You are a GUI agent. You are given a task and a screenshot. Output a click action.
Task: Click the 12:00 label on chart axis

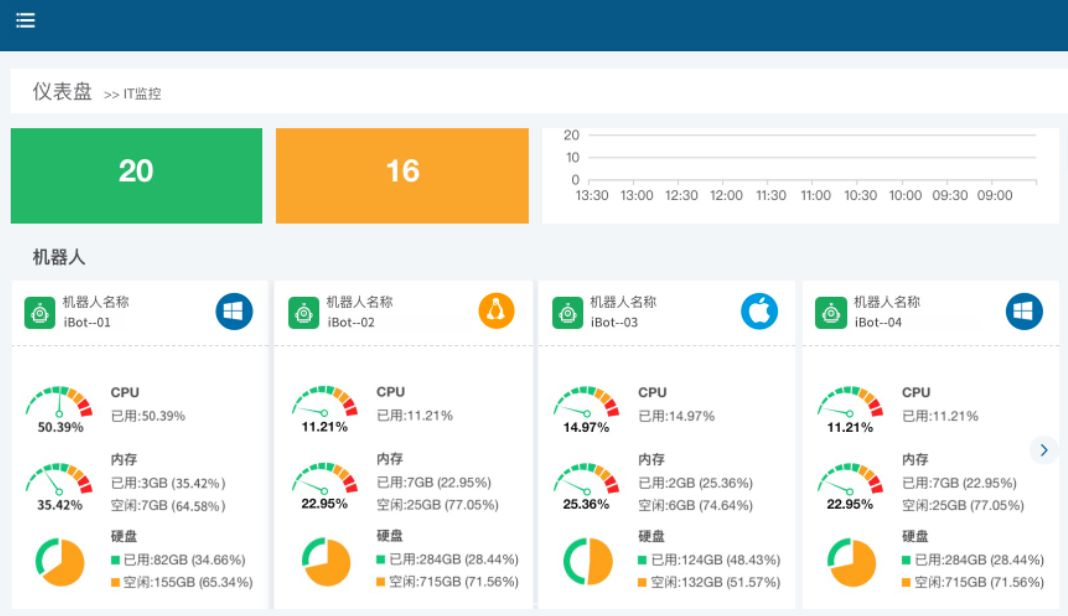click(726, 196)
